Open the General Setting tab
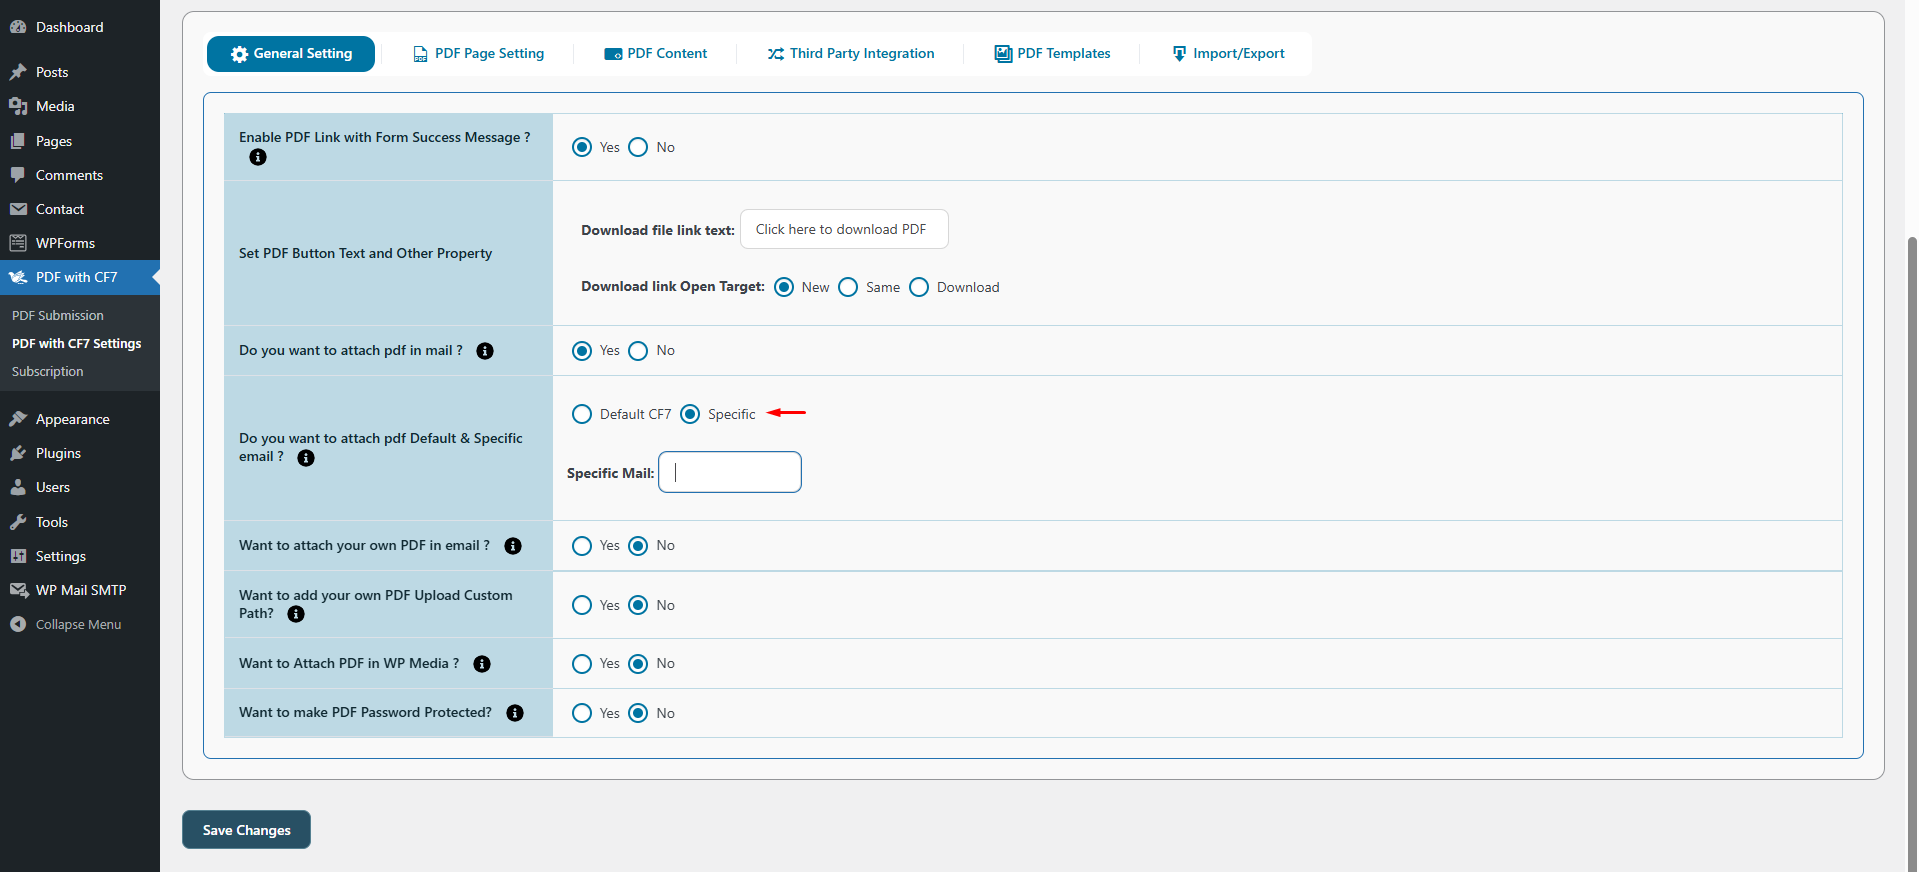 (291, 54)
